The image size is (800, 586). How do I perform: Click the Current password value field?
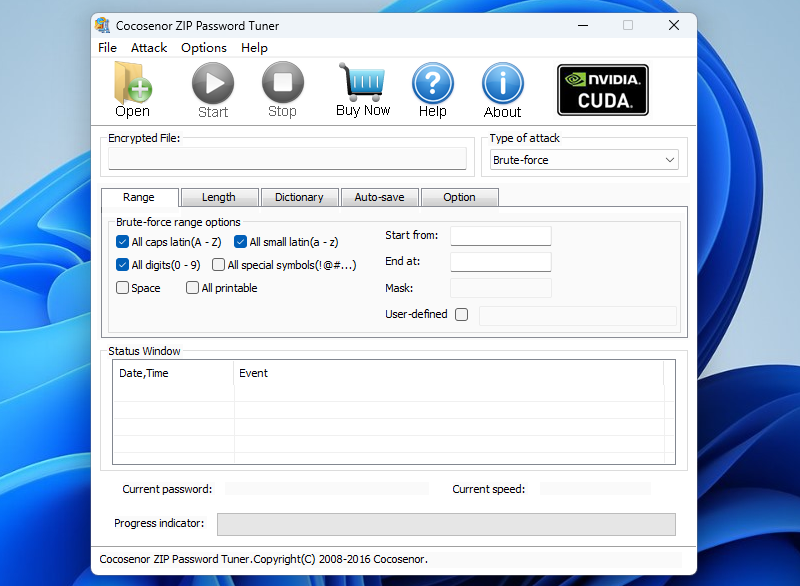tap(327, 489)
